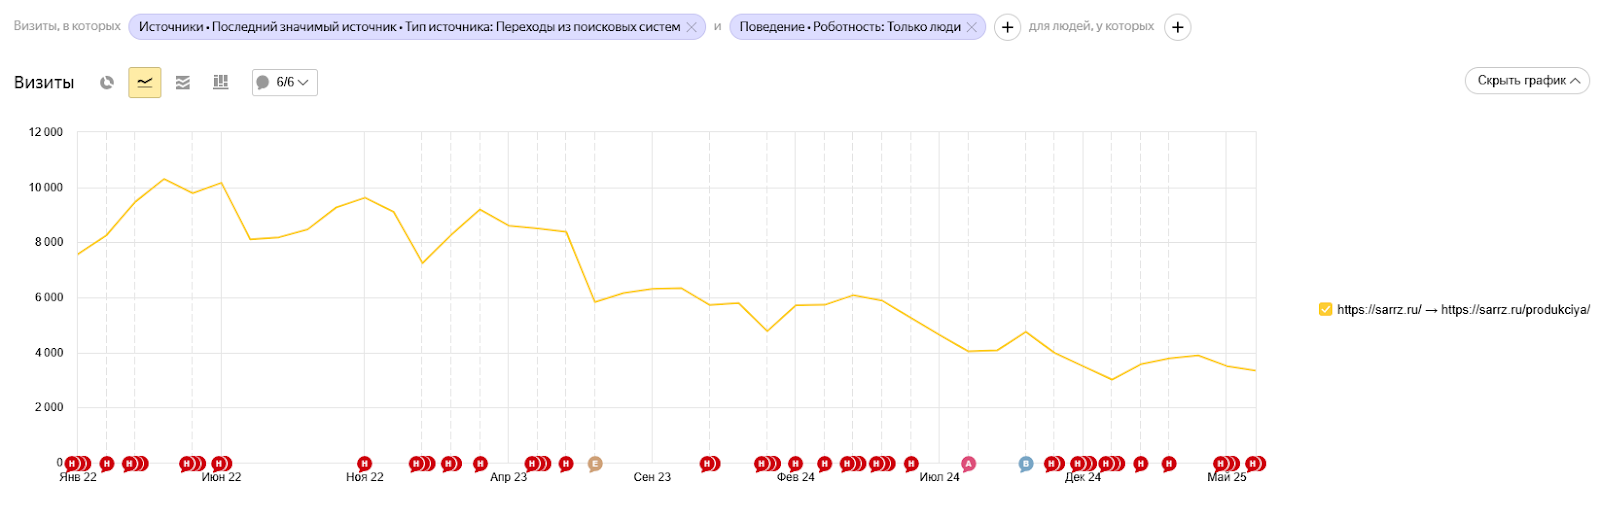The height and width of the screenshot is (519, 1600).
Task: Click the blue 'B' annotation marker
Action: tap(1025, 464)
